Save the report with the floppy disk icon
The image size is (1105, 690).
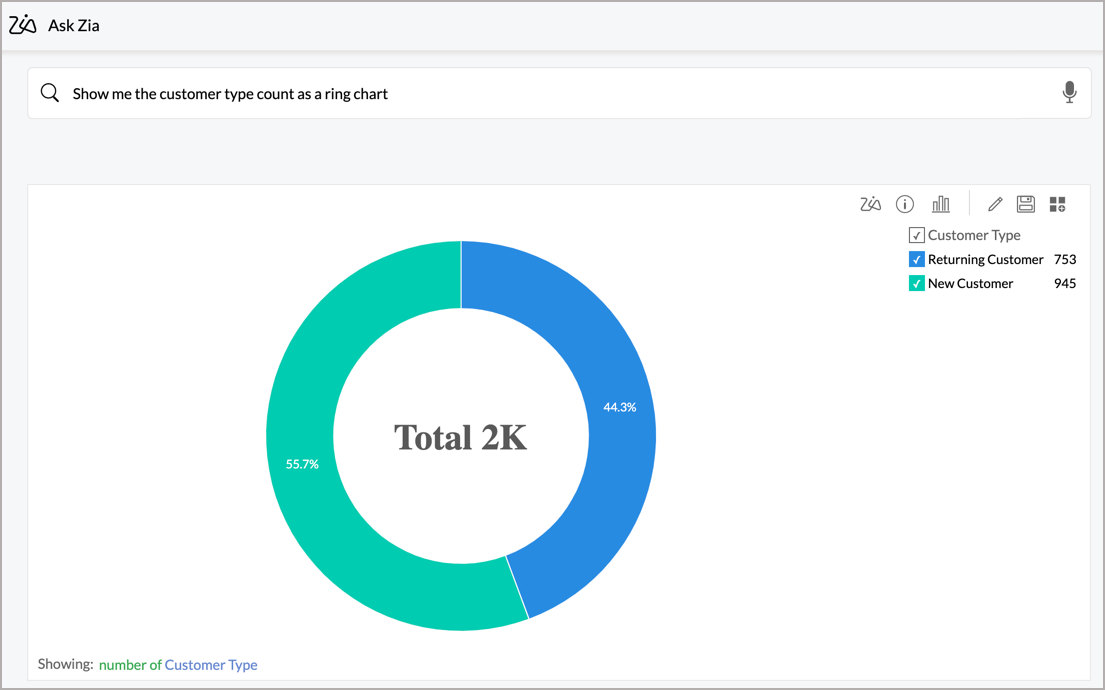tap(1025, 204)
